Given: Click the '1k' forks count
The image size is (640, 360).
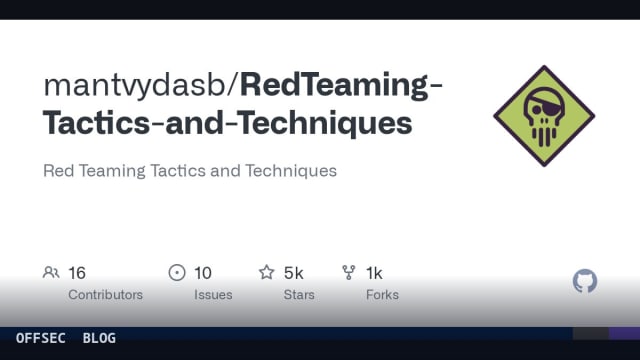Looking at the screenshot, I should pos(374,273).
